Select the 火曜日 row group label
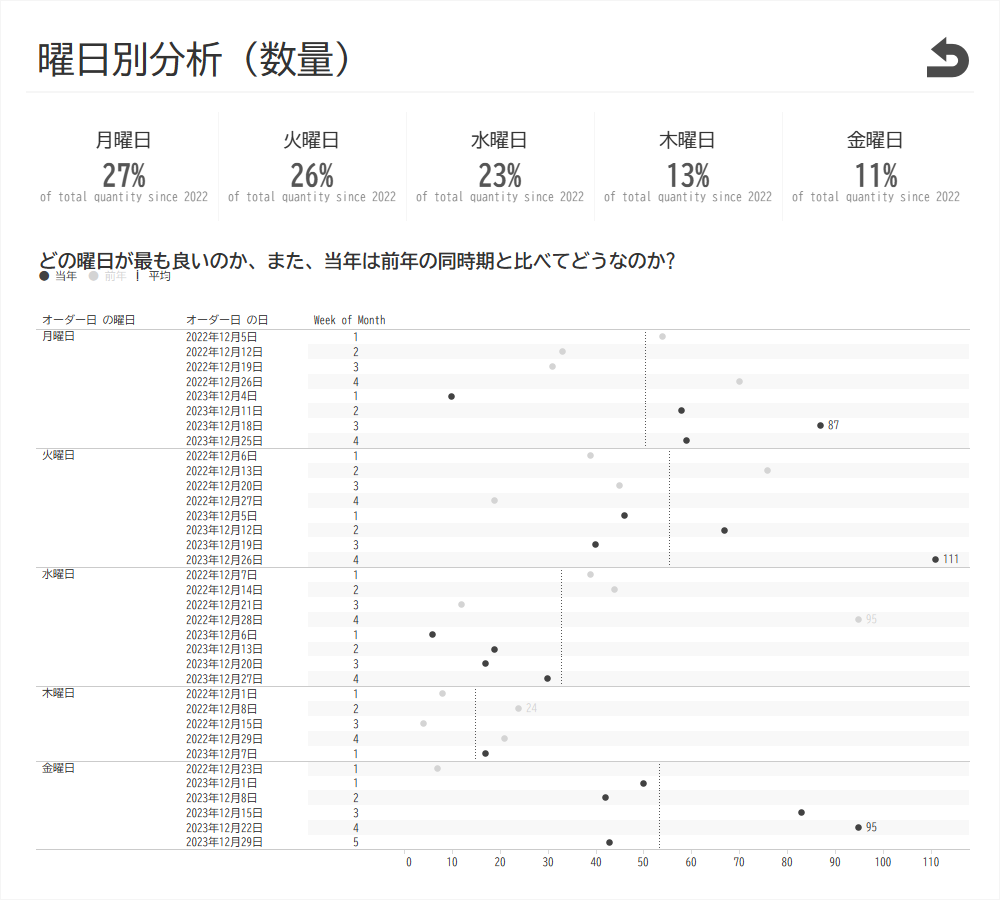 pyautogui.click(x=58, y=455)
